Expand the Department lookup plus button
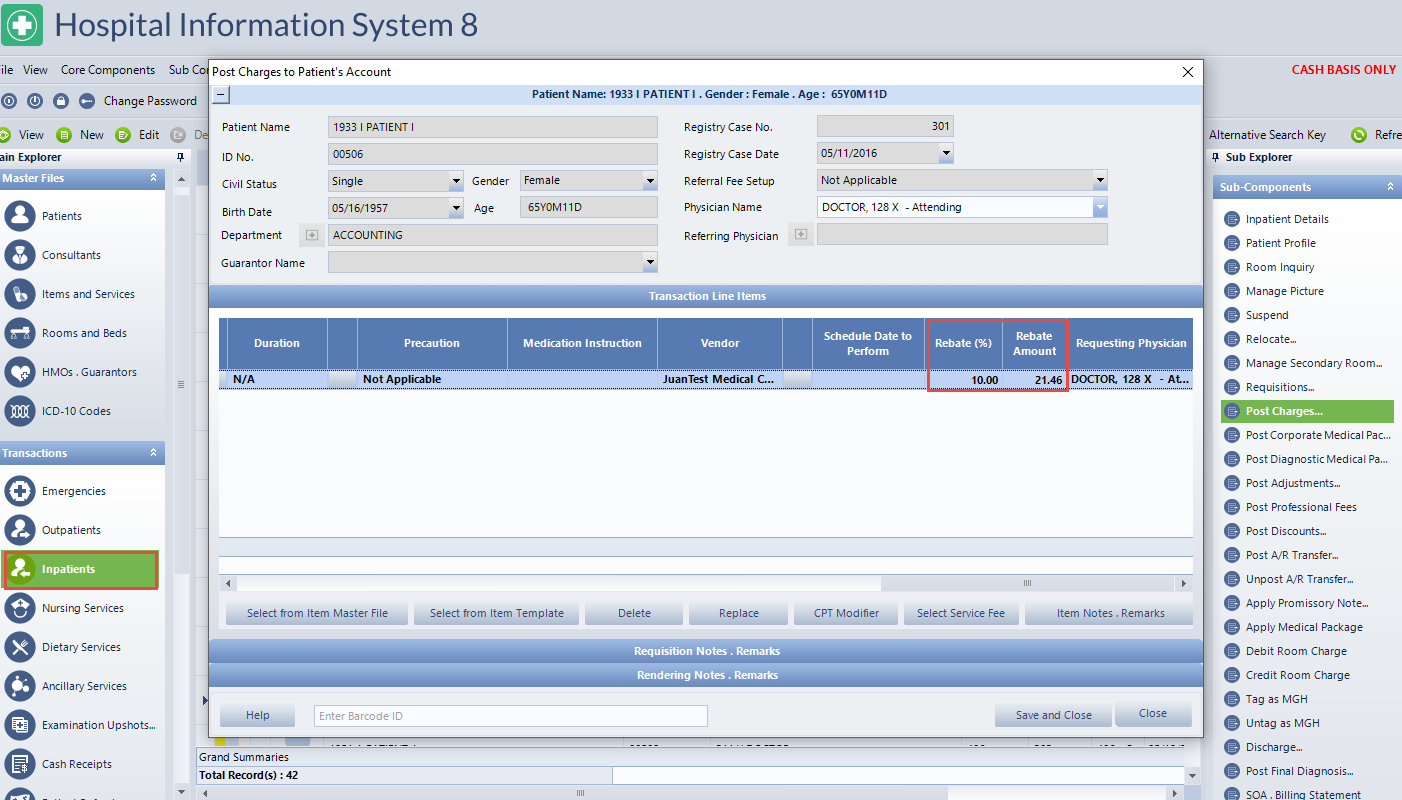 pyautogui.click(x=311, y=235)
